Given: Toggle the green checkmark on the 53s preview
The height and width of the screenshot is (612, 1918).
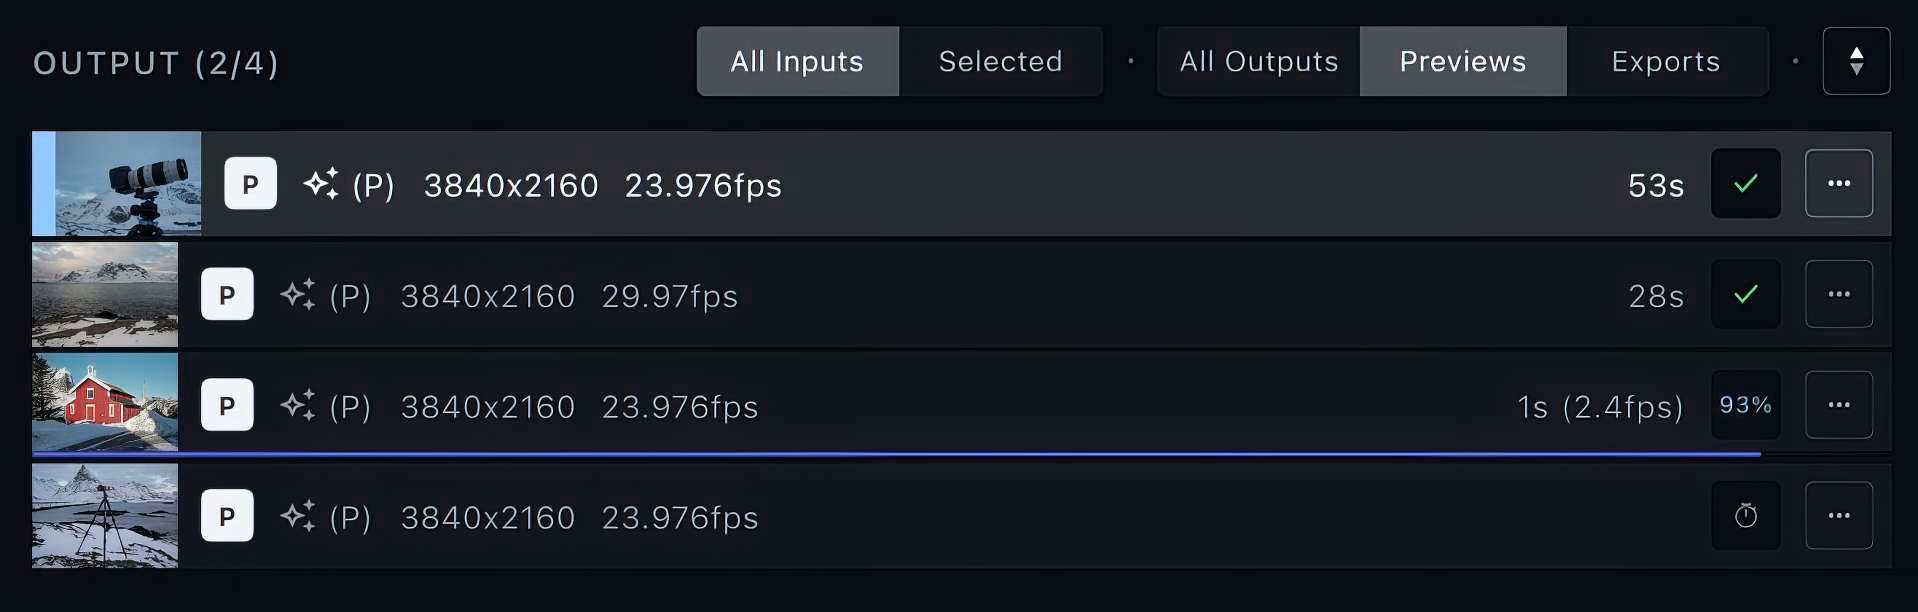Looking at the screenshot, I should (x=1744, y=183).
